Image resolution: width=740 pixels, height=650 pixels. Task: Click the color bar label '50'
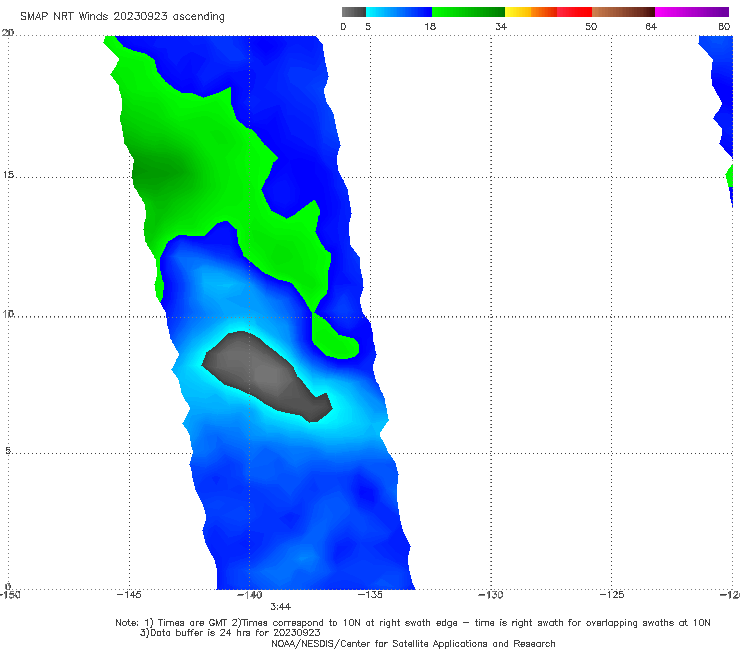pyautogui.click(x=591, y=26)
